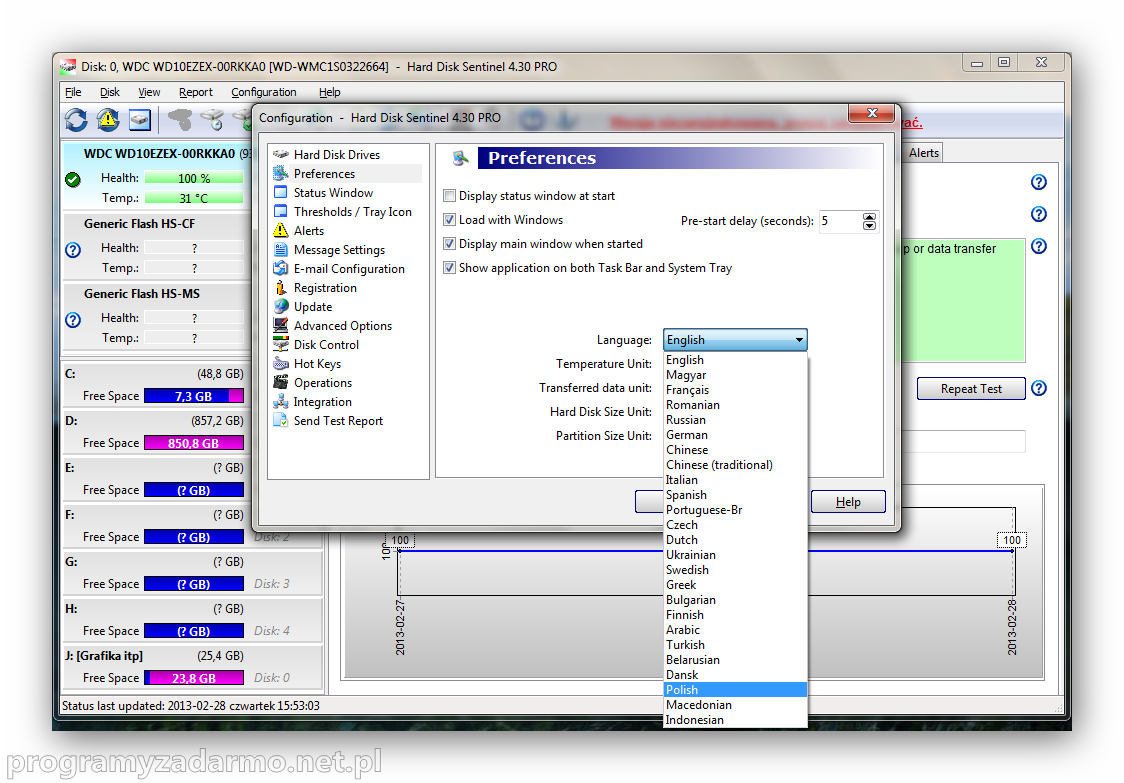This screenshot has height=783, width=1124.
Task: Open the Help menu in the menu bar
Action: 330,92
